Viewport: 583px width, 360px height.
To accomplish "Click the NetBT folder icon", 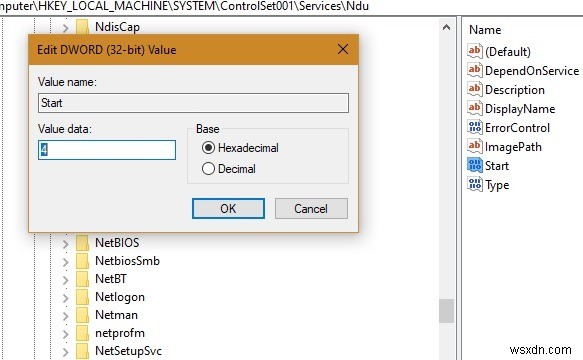I will [82, 279].
